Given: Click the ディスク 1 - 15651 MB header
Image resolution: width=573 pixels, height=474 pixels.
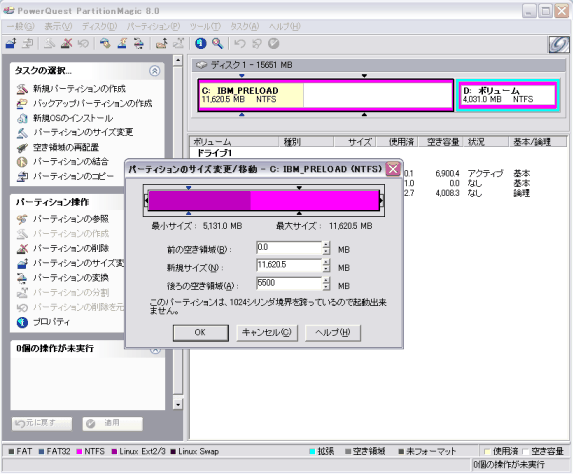Looking at the screenshot, I should point(379,65).
